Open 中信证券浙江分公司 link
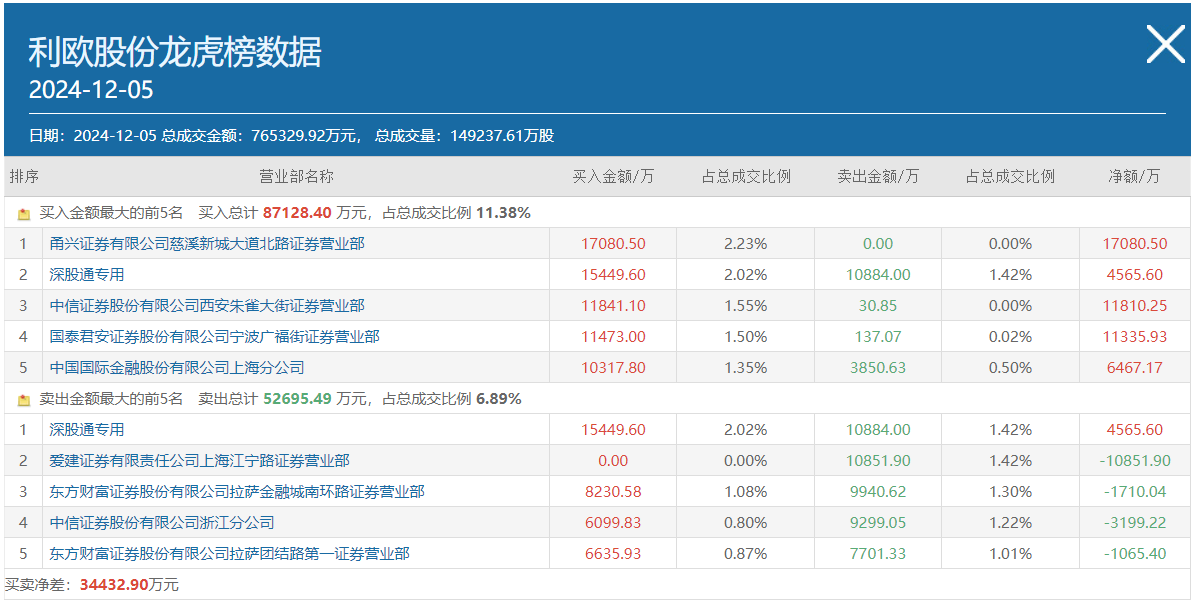Viewport: 1194px width, 602px height. click(x=162, y=523)
